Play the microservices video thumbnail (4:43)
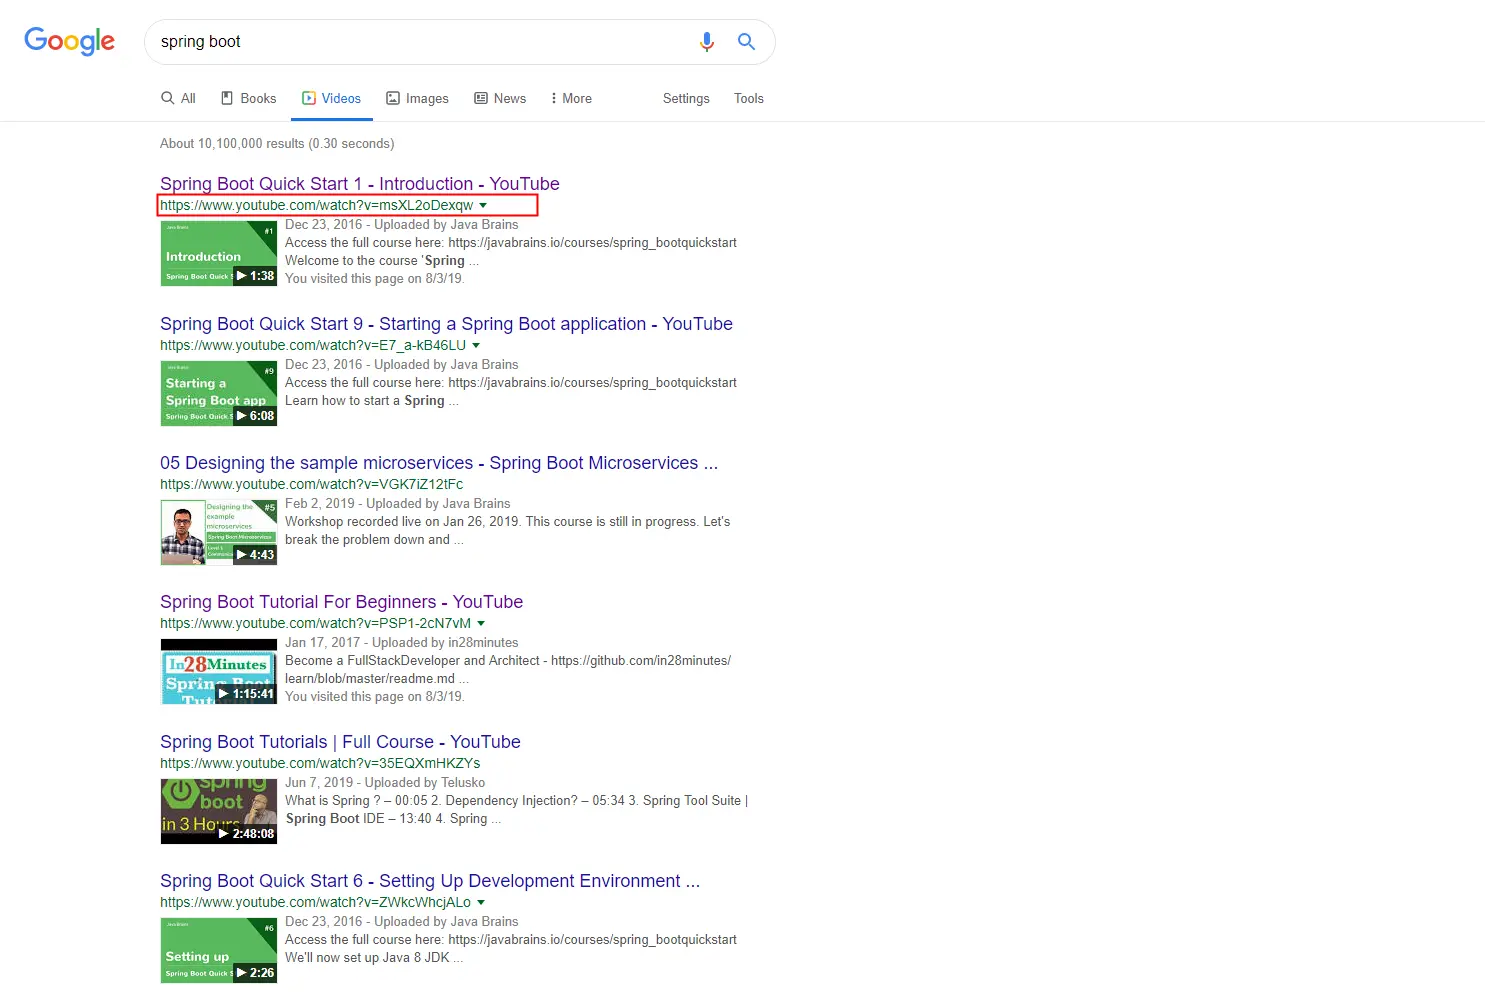1485x1003 pixels. pyautogui.click(x=219, y=532)
